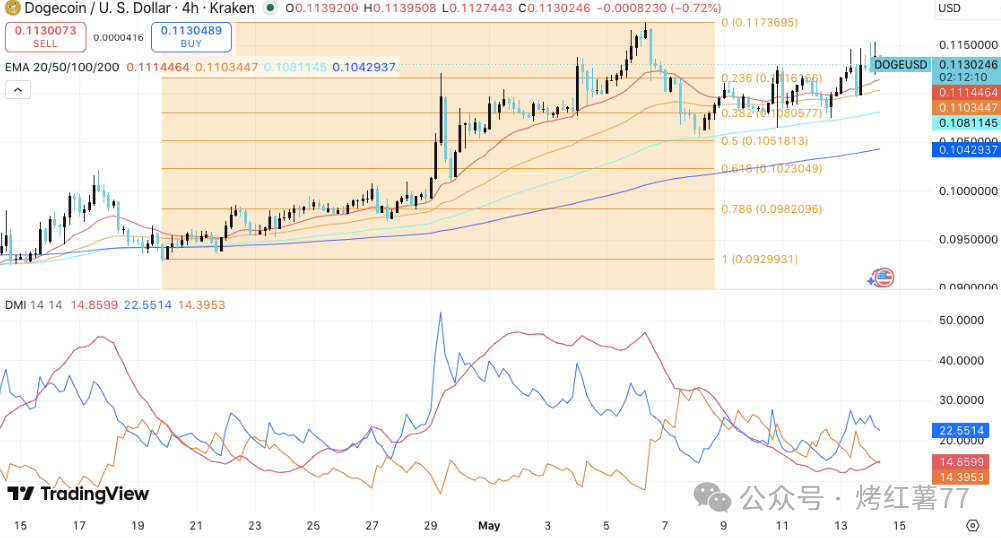This screenshot has height=538, width=1001.
Task: Open the USD currency selector
Action: click(x=949, y=8)
